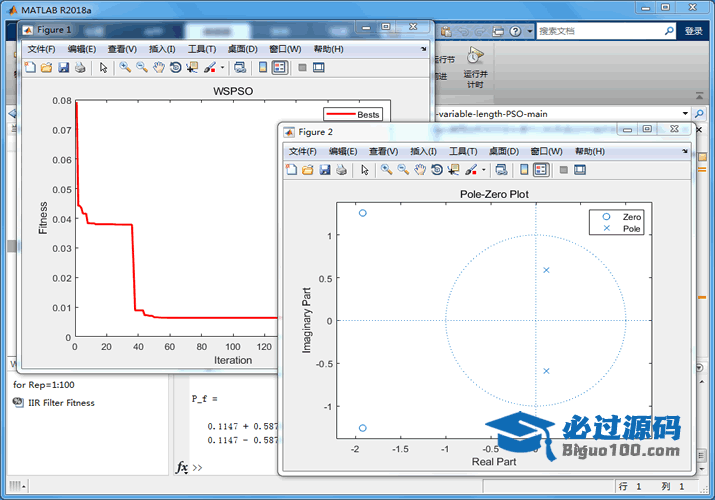Print figure icon in Figure 2 toolbar
The image size is (715, 500).
tap(342, 170)
